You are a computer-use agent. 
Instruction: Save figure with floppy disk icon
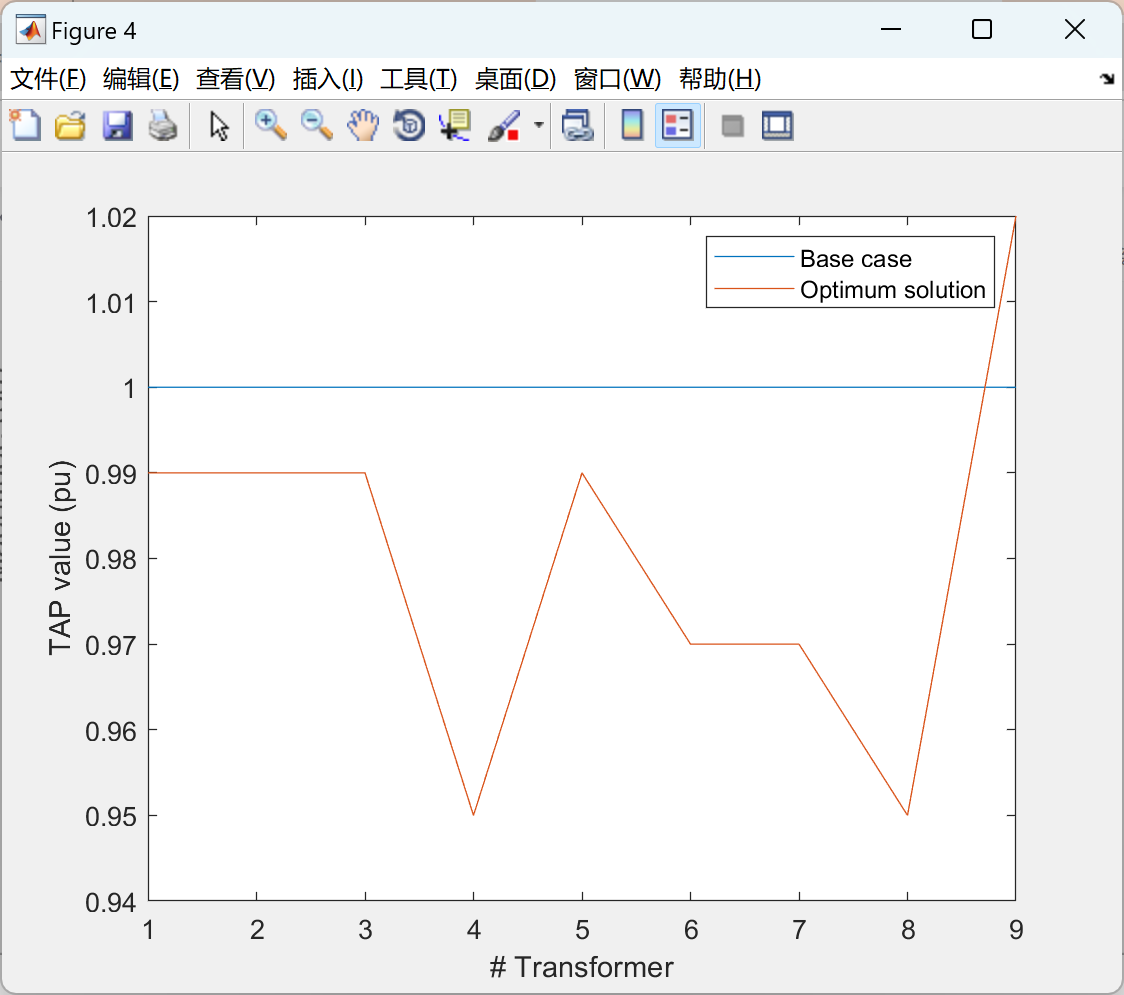click(117, 125)
